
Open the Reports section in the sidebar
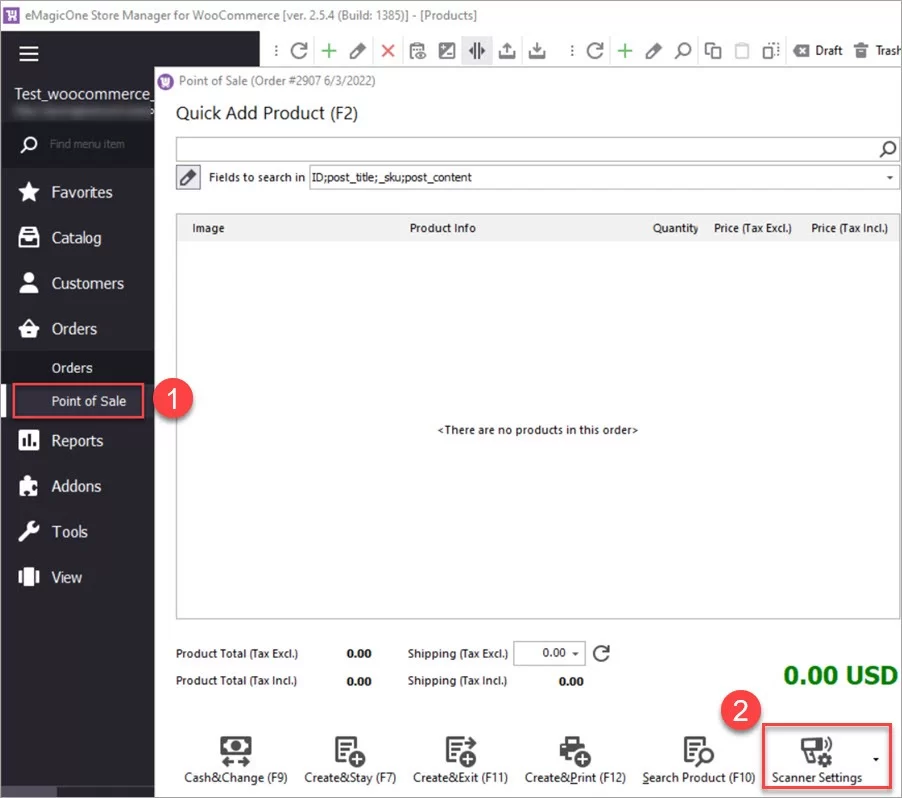pyautogui.click(x=76, y=440)
